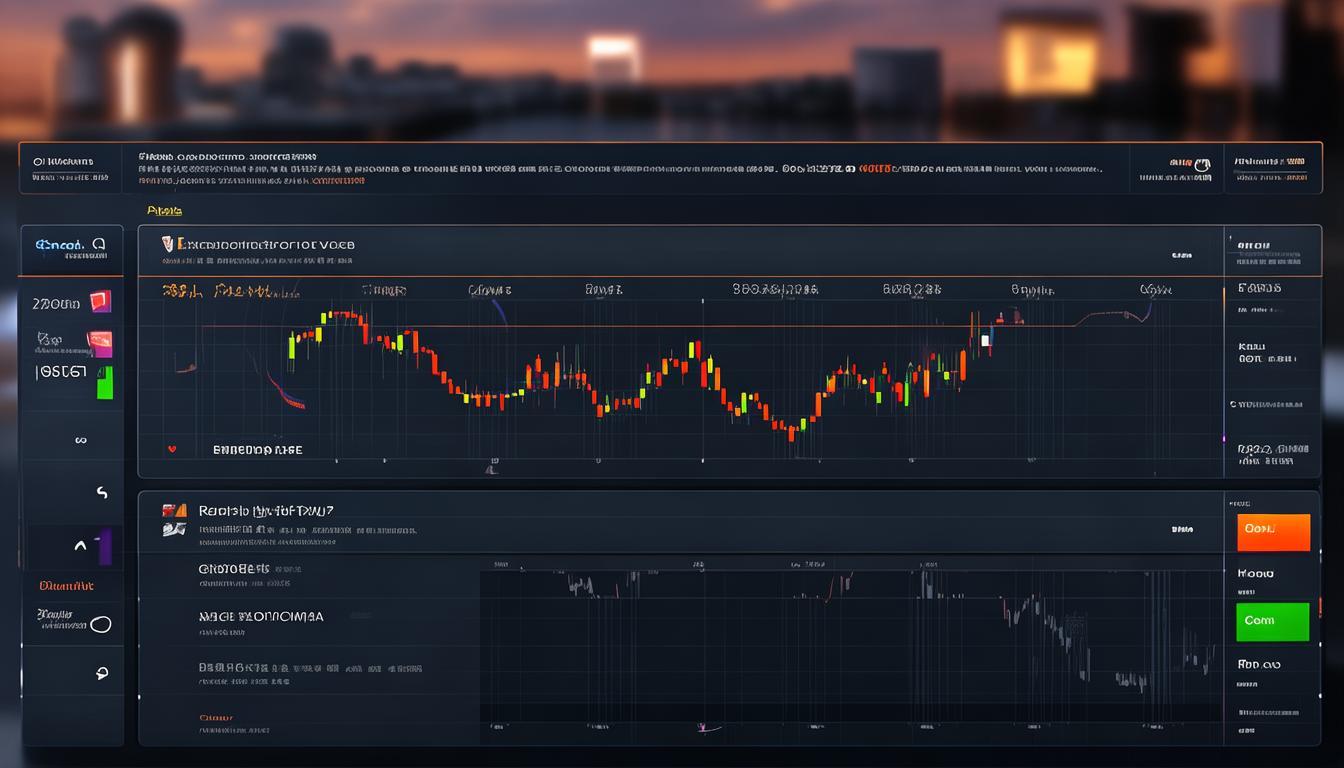Click the purple color swatch in the sidebar
Viewport: 1344px width, 768px height.
[x=105, y=547]
